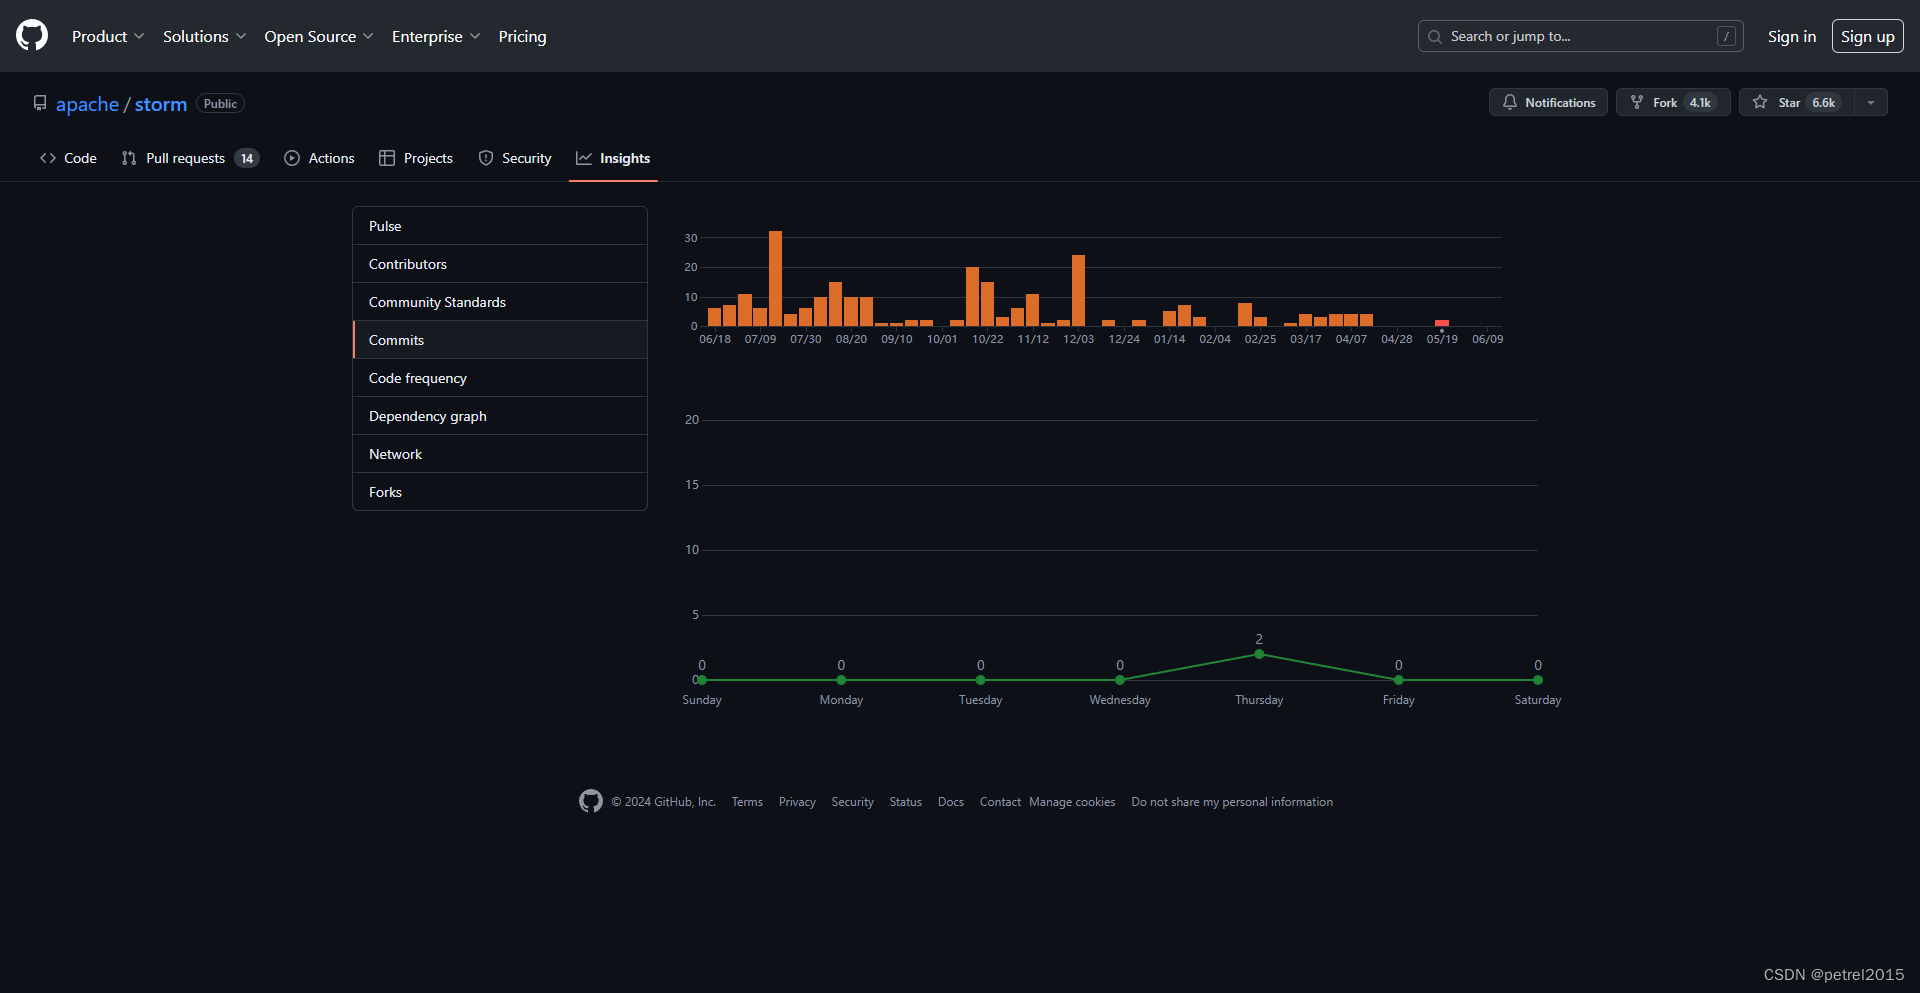Select the Insights tab

(x=613, y=158)
